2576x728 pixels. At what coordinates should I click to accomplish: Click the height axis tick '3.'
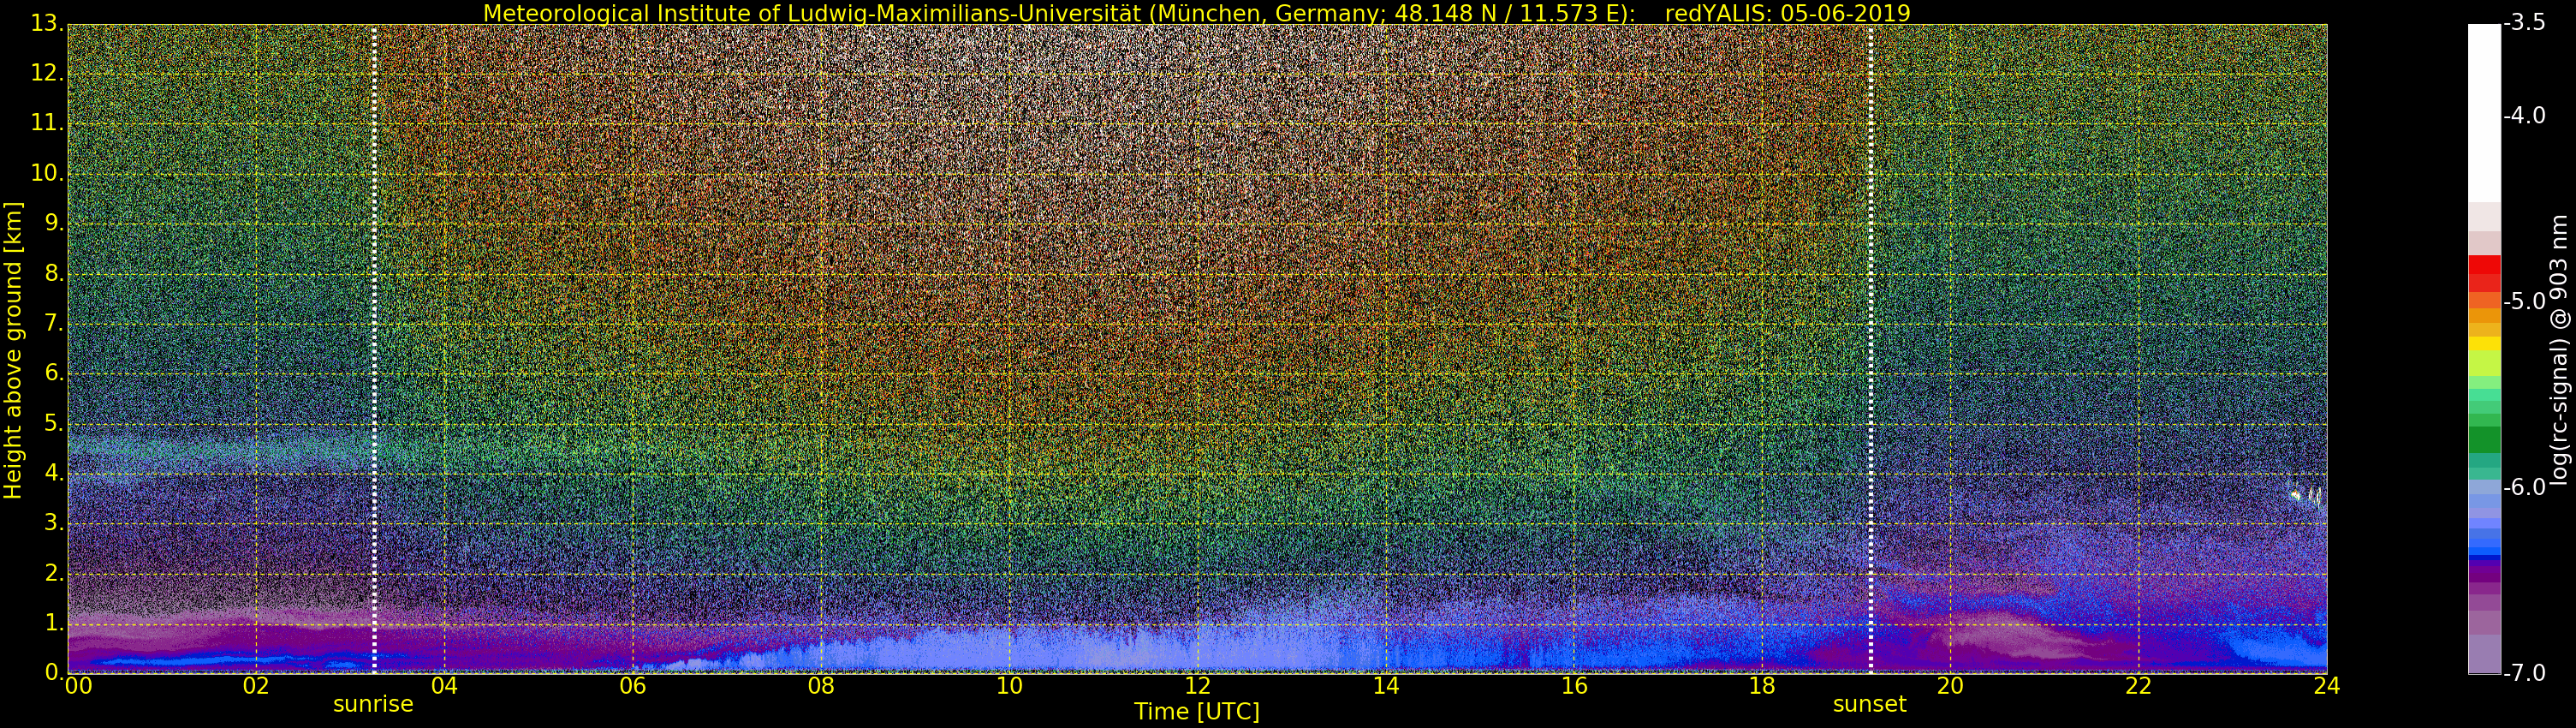point(54,523)
